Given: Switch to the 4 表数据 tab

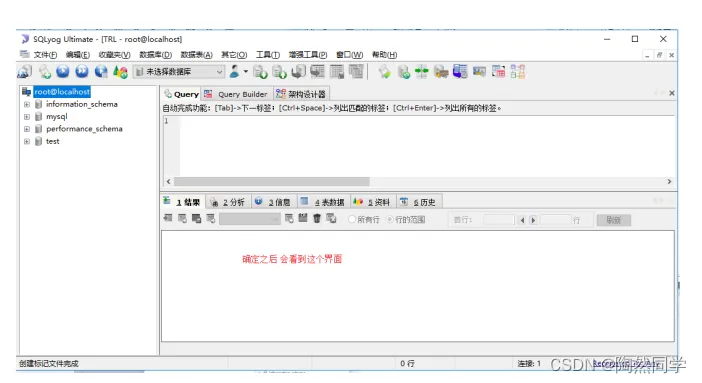Looking at the screenshot, I should pos(323,202).
